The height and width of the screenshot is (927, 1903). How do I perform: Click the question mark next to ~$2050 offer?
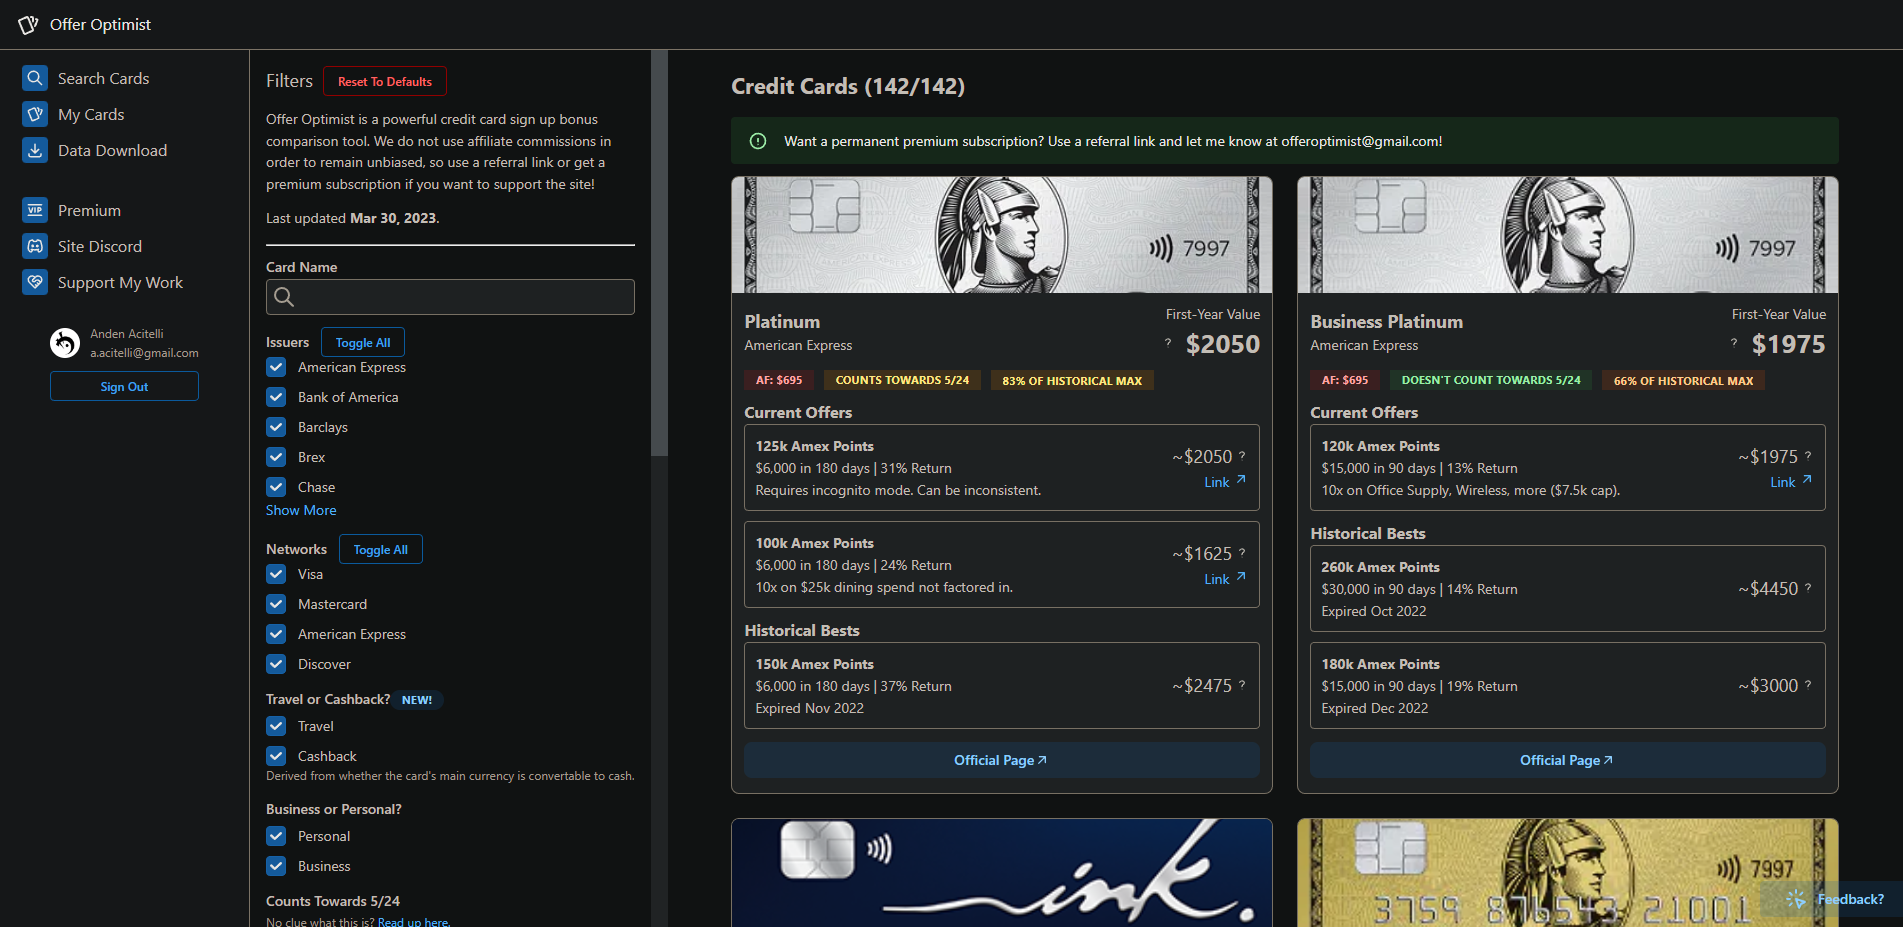coord(1242,455)
